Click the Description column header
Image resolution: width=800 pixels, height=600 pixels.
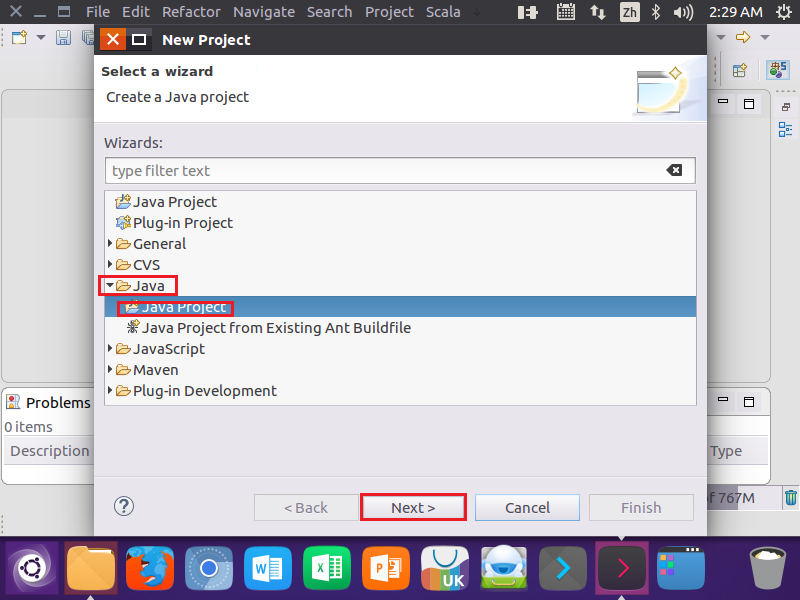[49, 451]
